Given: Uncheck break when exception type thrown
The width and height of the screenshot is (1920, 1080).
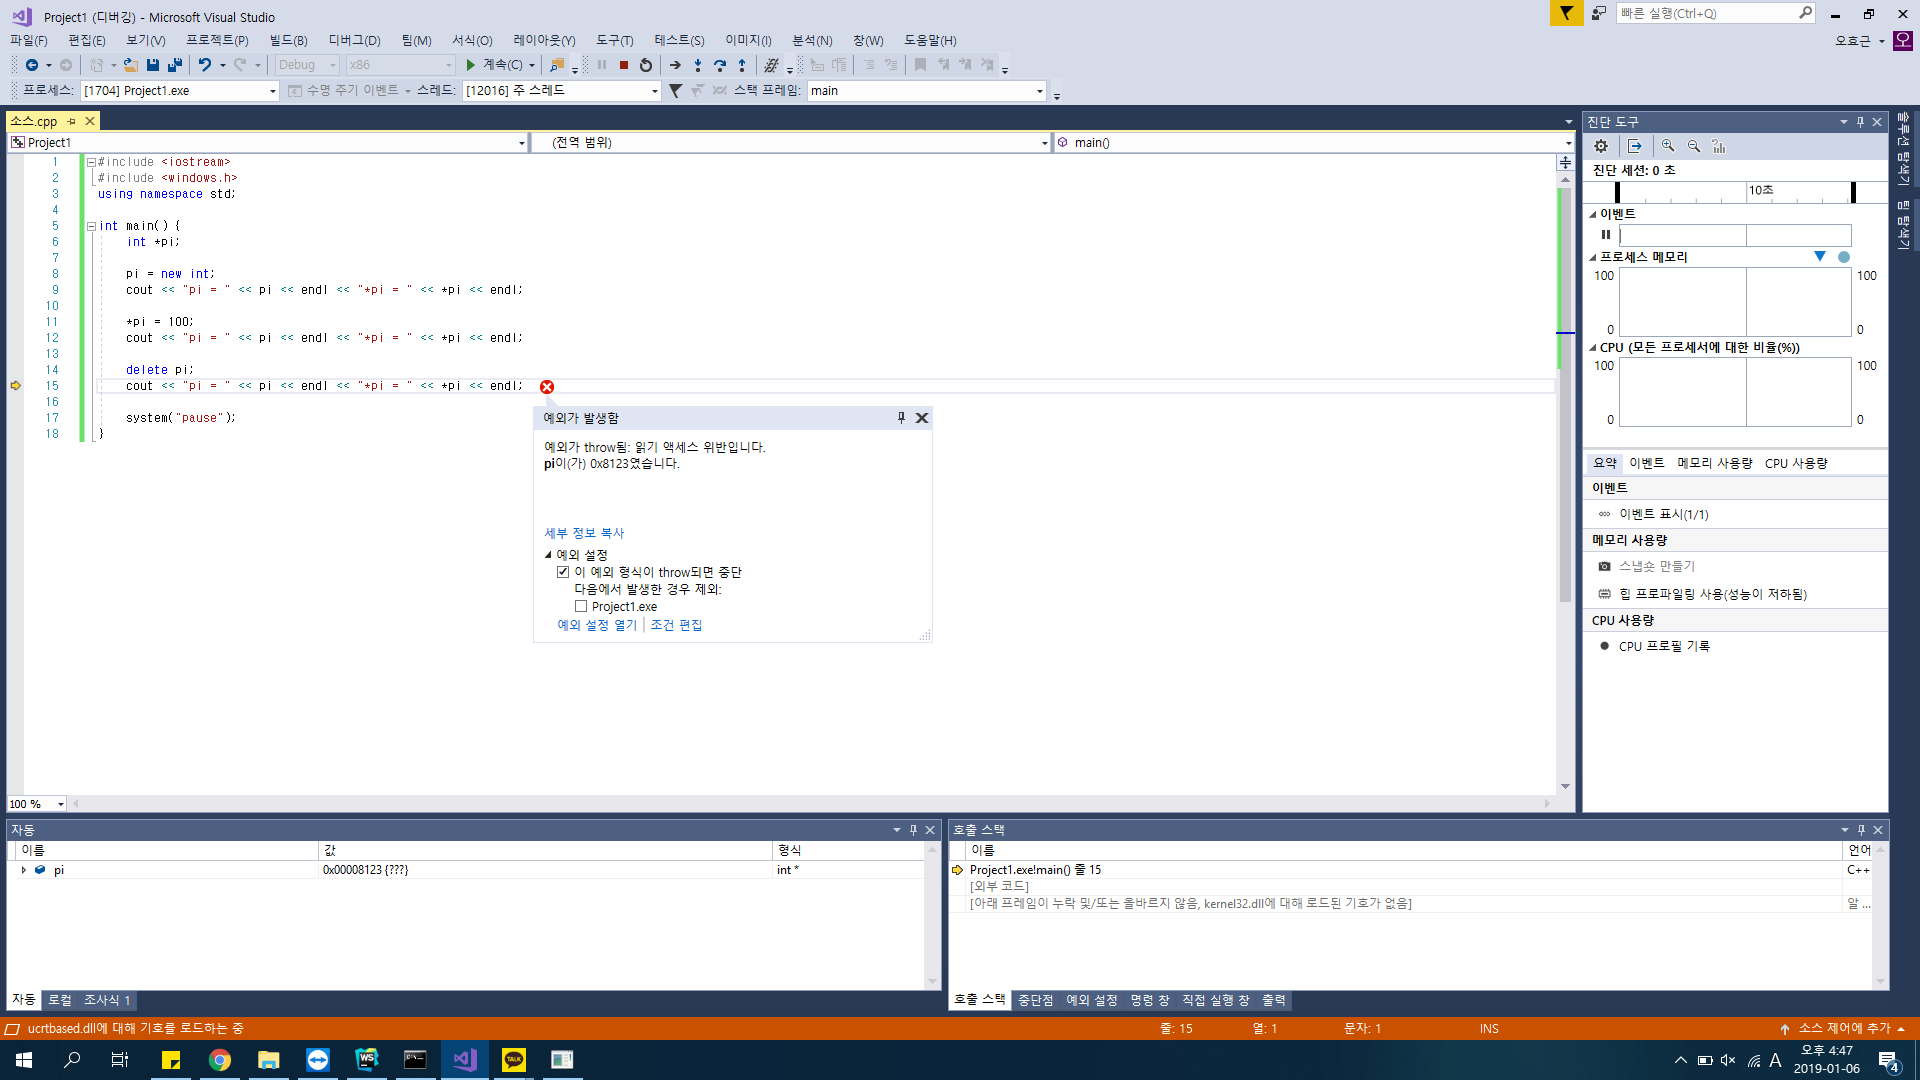Looking at the screenshot, I should point(563,572).
